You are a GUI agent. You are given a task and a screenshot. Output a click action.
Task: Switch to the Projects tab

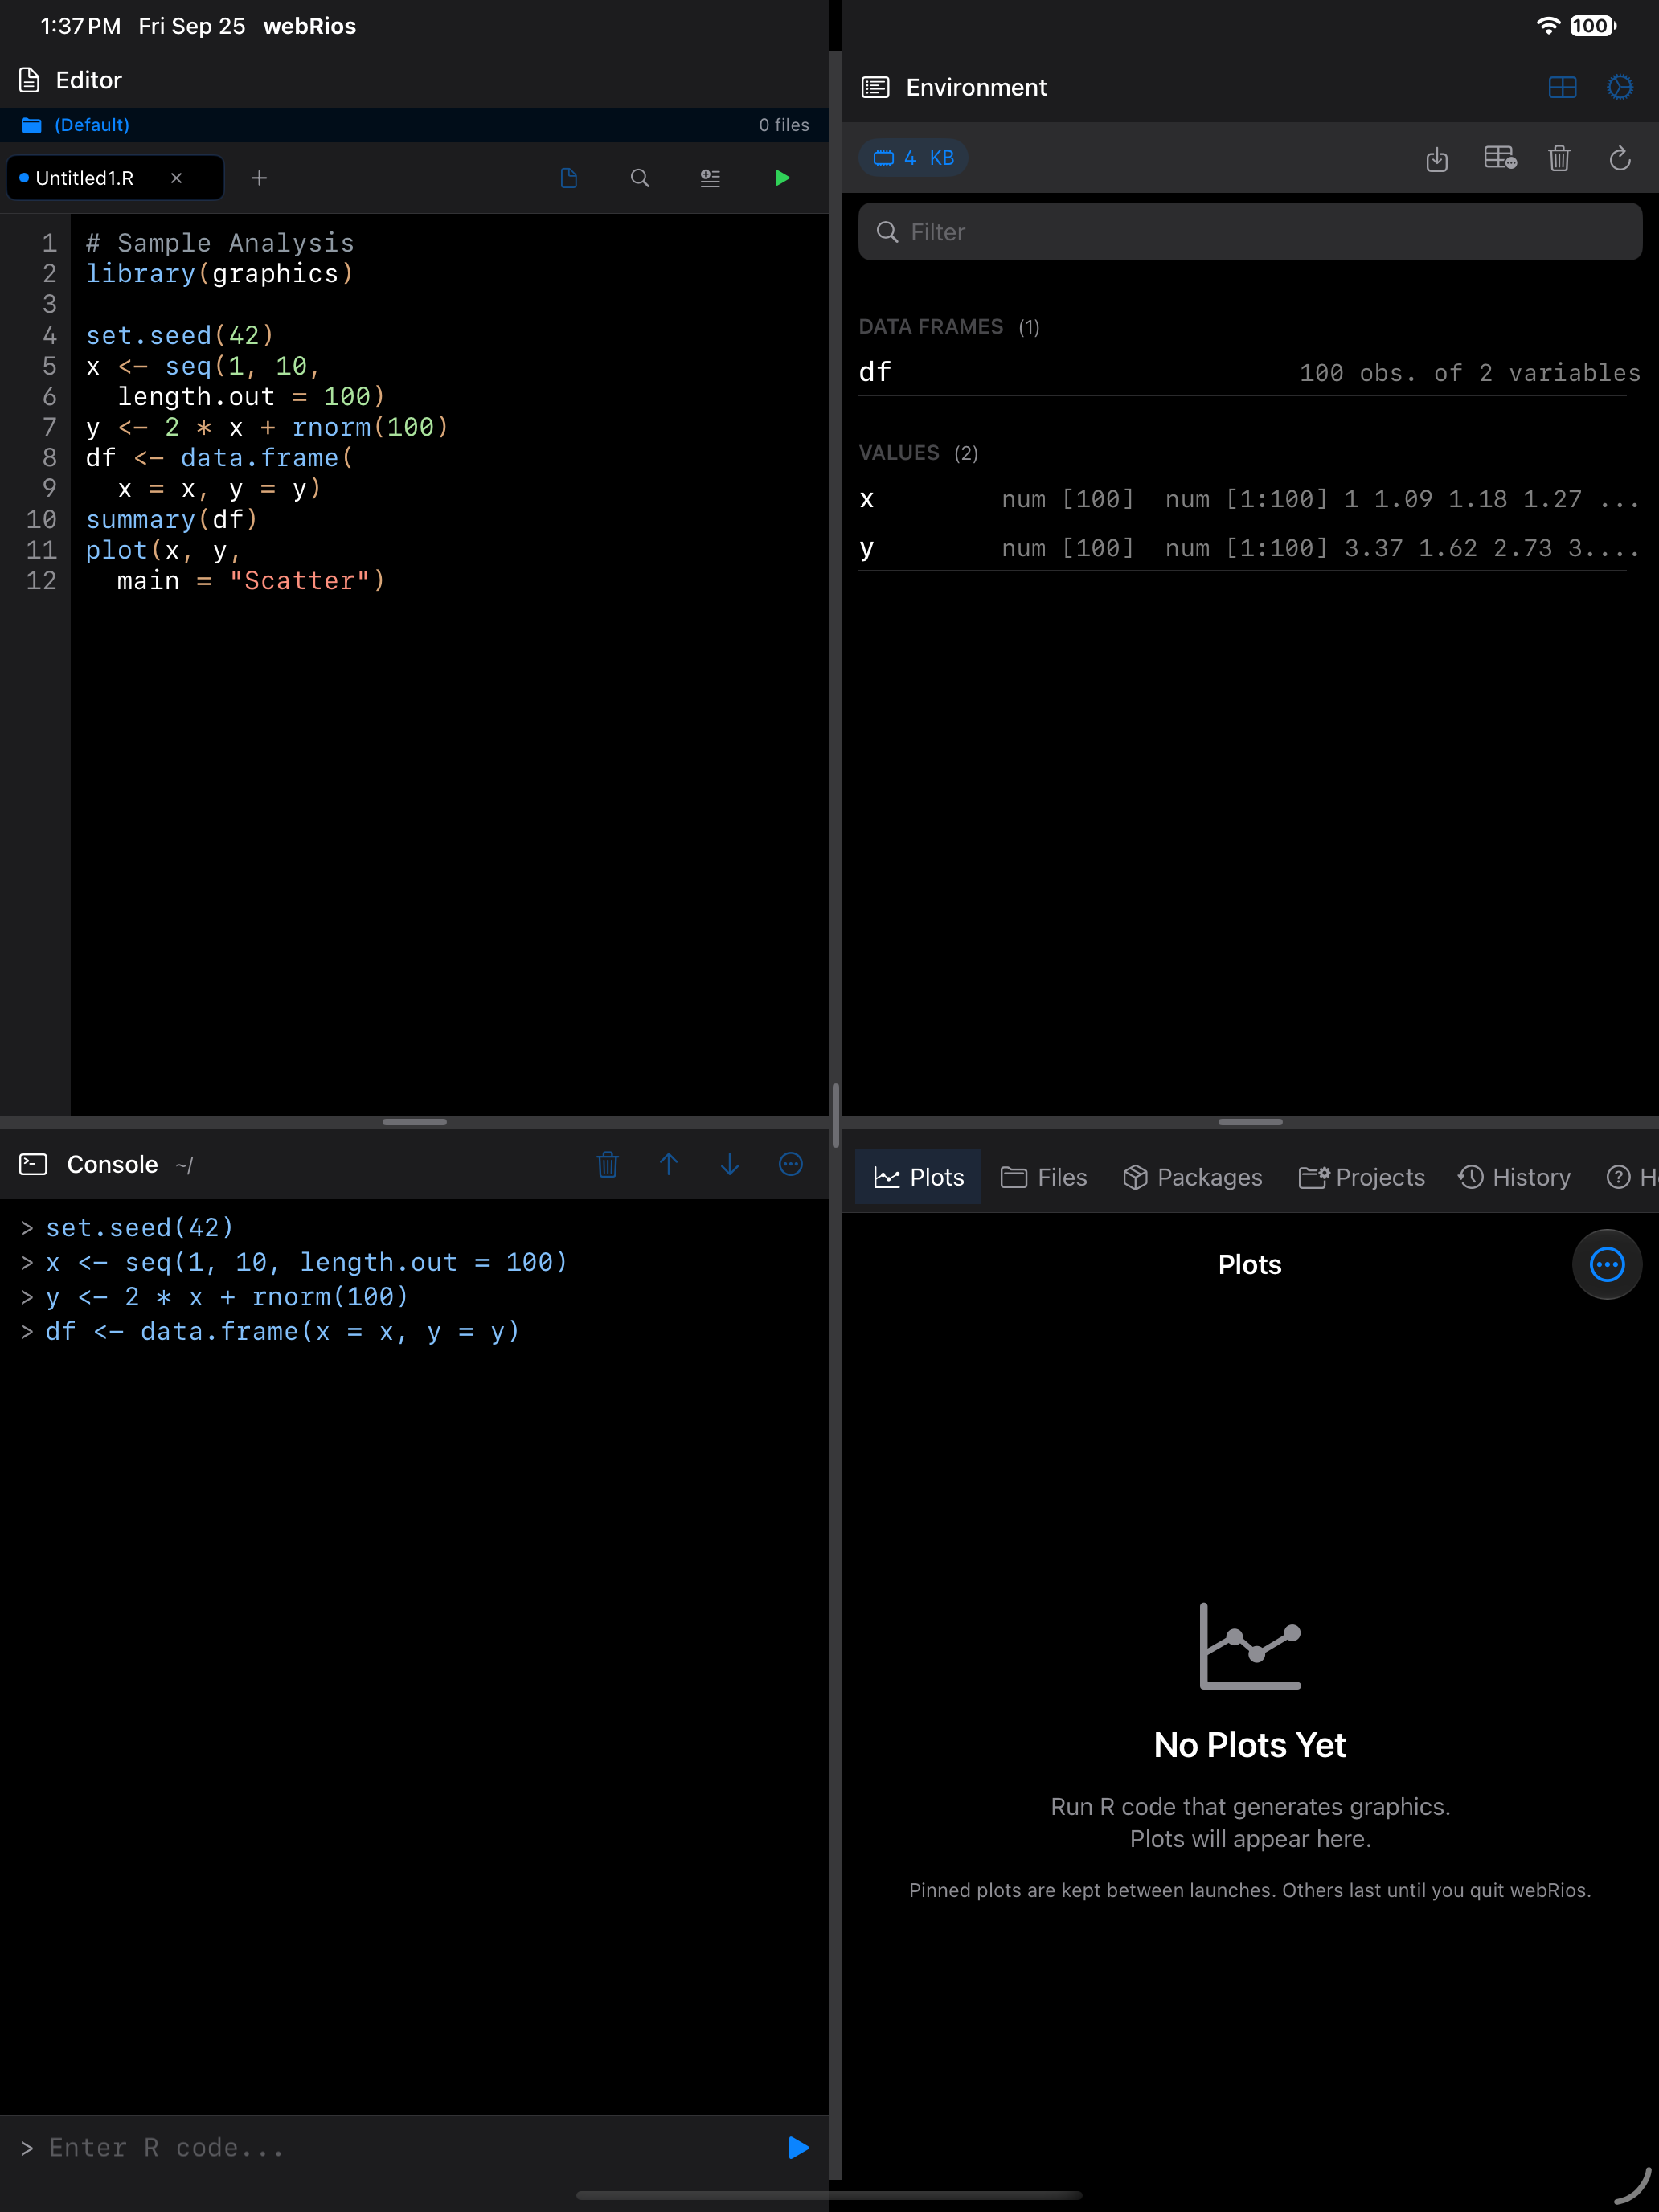(1361, 1177)
